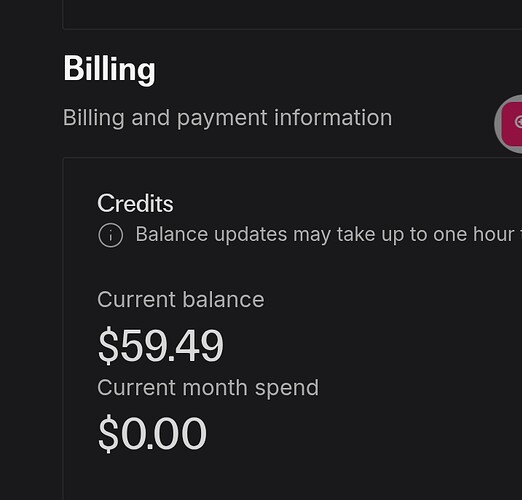Click the pink add credits button body
This screenshot has width=522, height=500.
tap(512, 124)
